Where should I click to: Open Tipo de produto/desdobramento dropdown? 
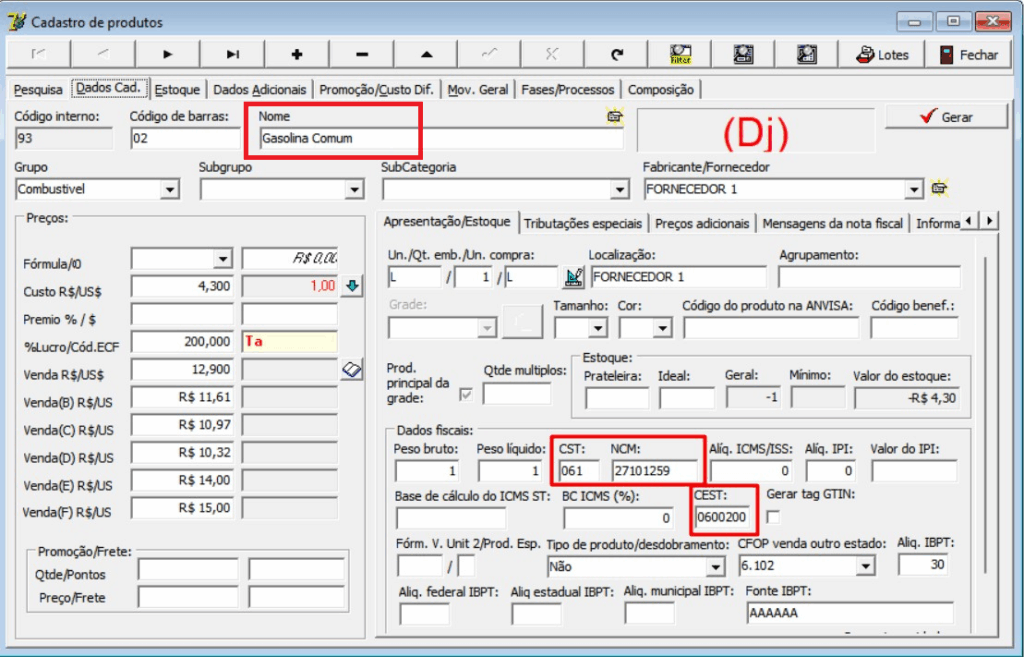pos(716,565)
